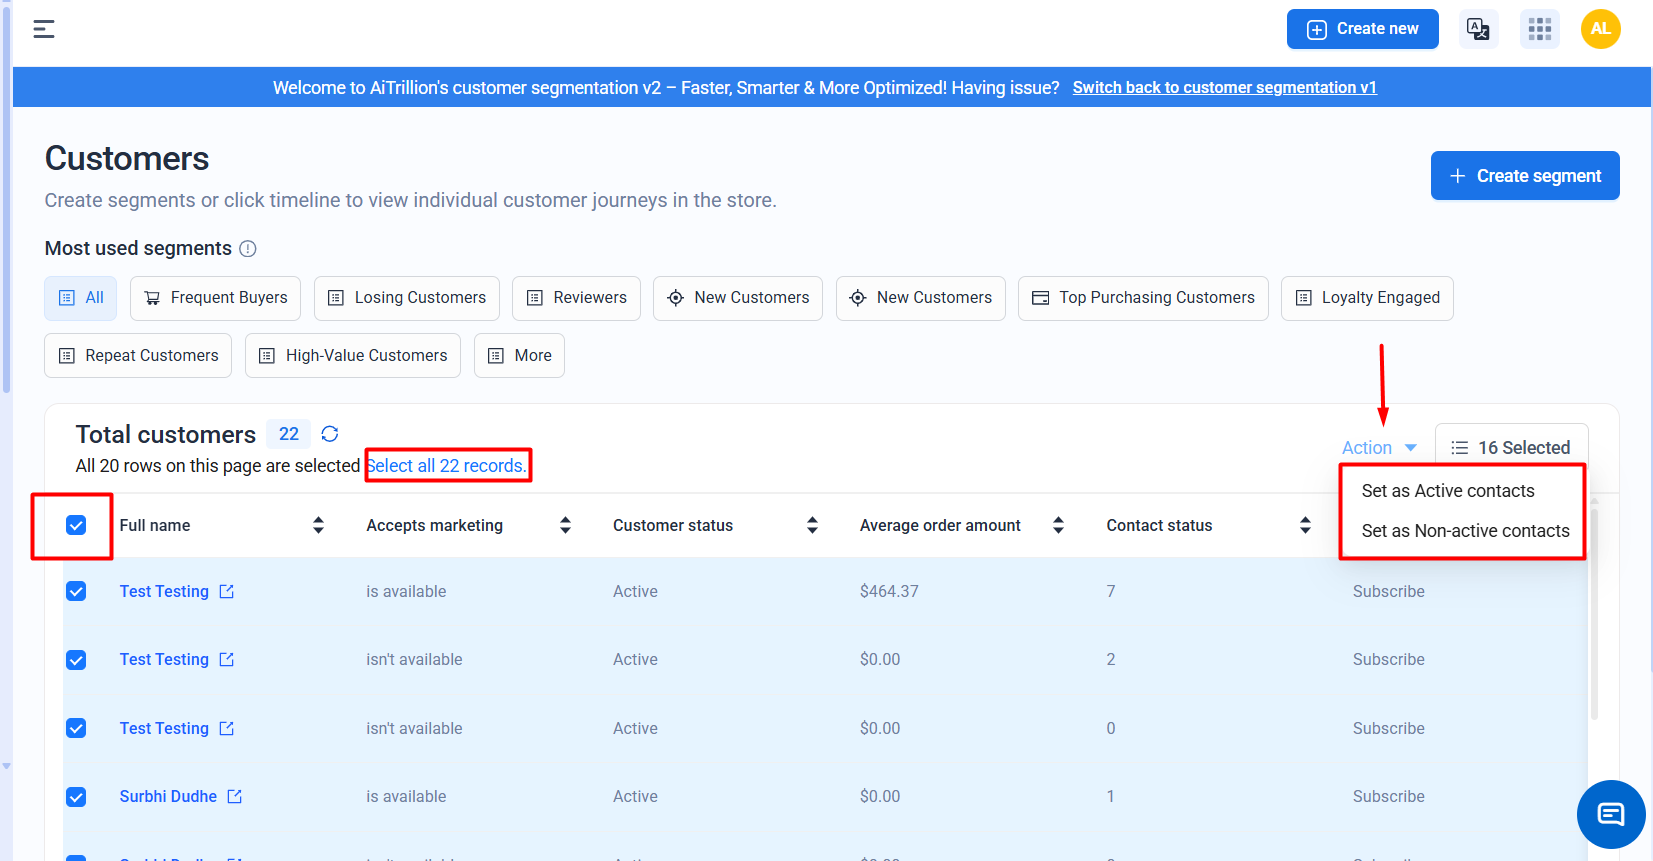The image size is (1653, 861).
Task: Choose Set as Non-active contacts
Action: coord(1465,531)
